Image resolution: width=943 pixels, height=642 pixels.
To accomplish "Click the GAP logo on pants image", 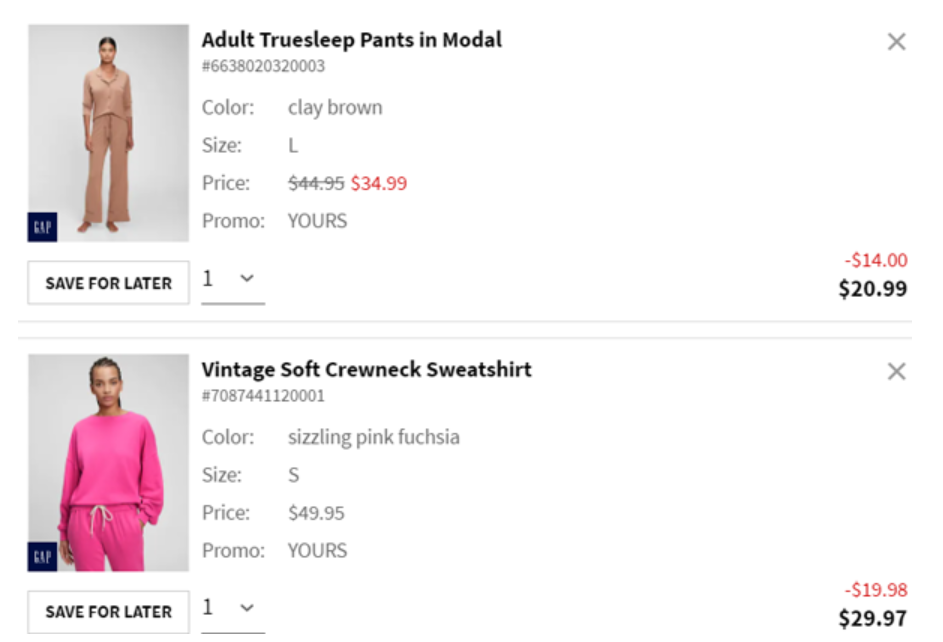I will coord(43,227).
